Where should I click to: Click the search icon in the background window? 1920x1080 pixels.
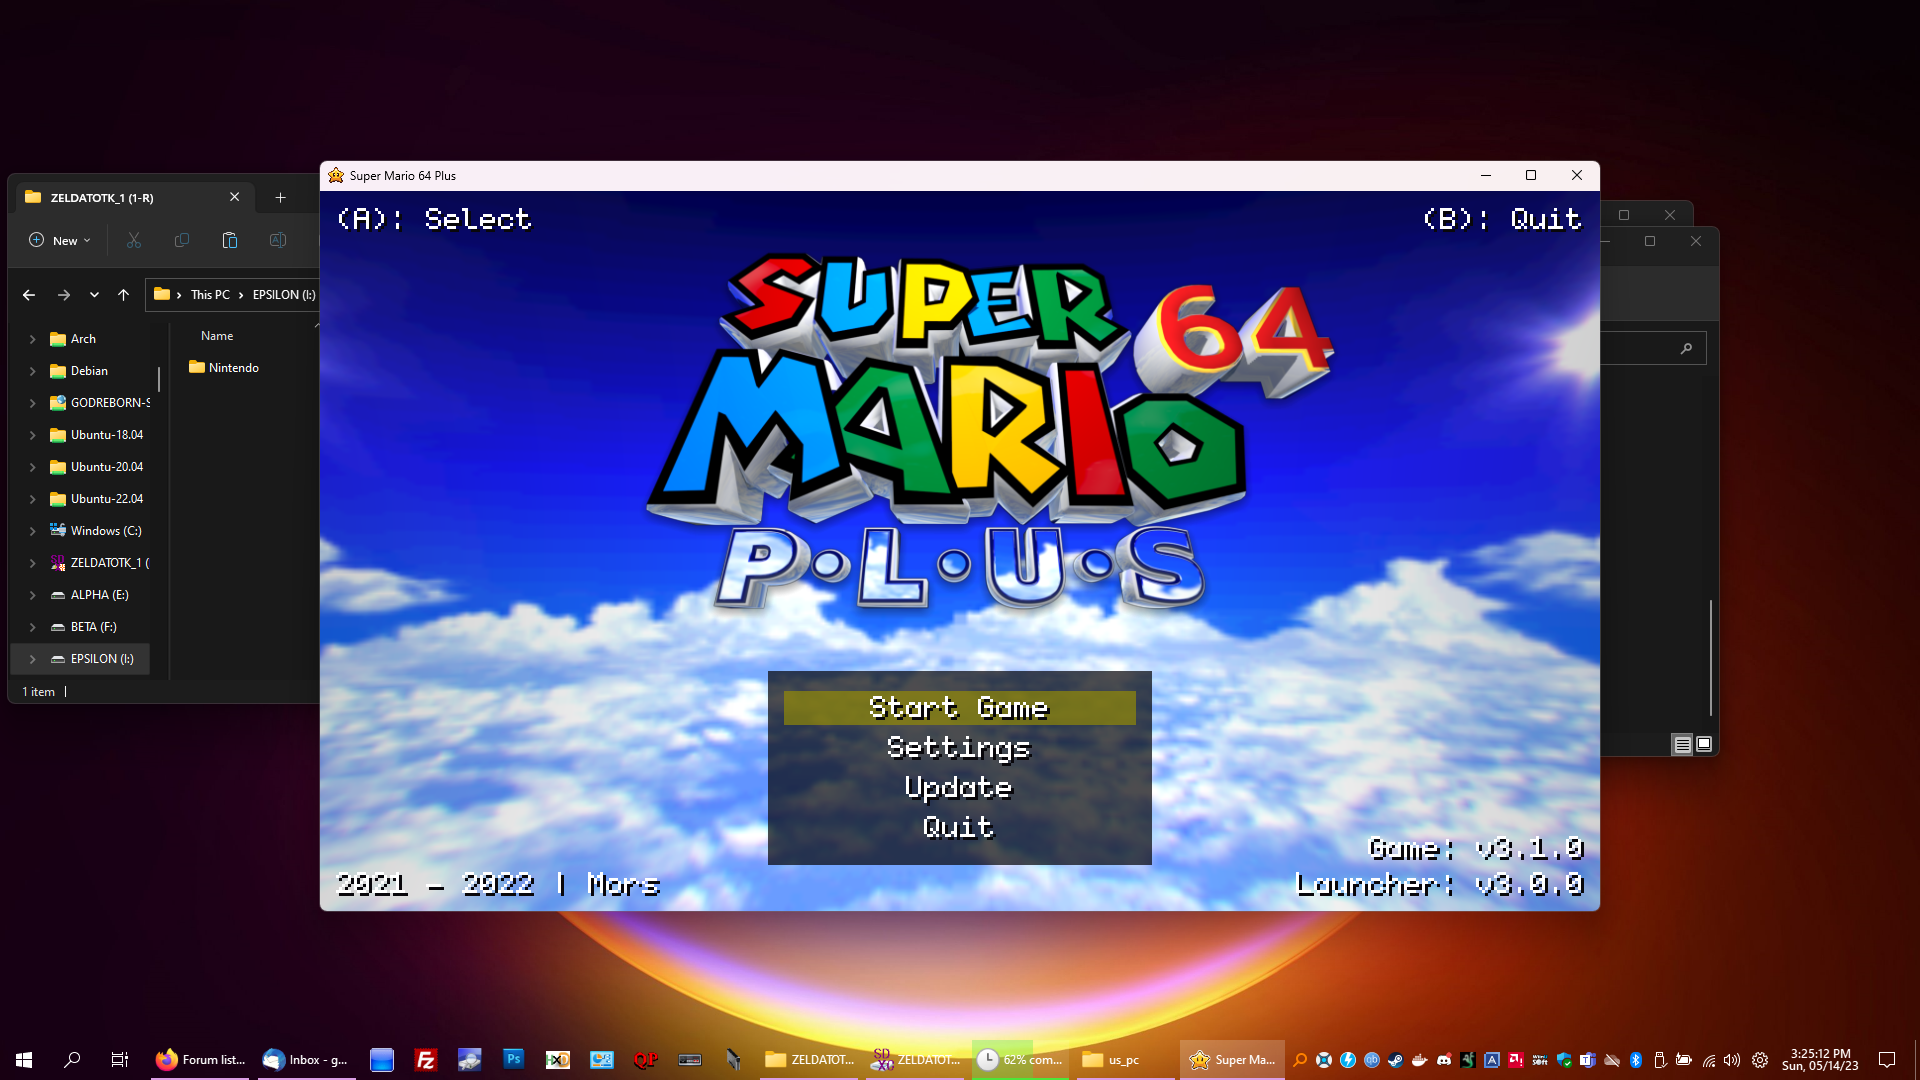(x=1686, y=348)
